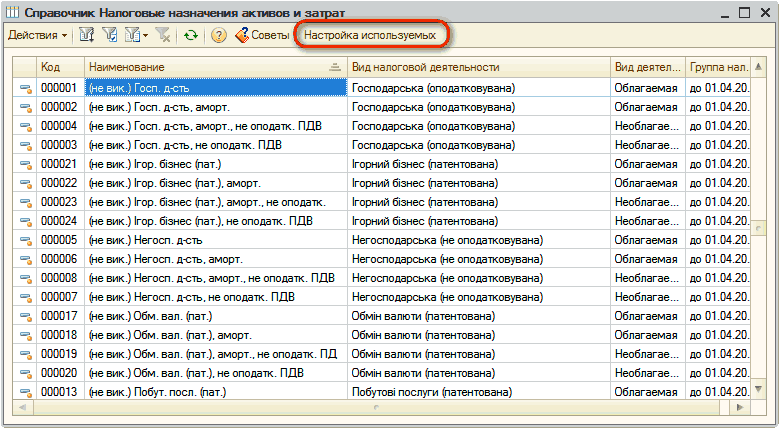Viewport: 779px width, 428px height.
Task: Click filter by current value icon
Action: coord(110,36)
